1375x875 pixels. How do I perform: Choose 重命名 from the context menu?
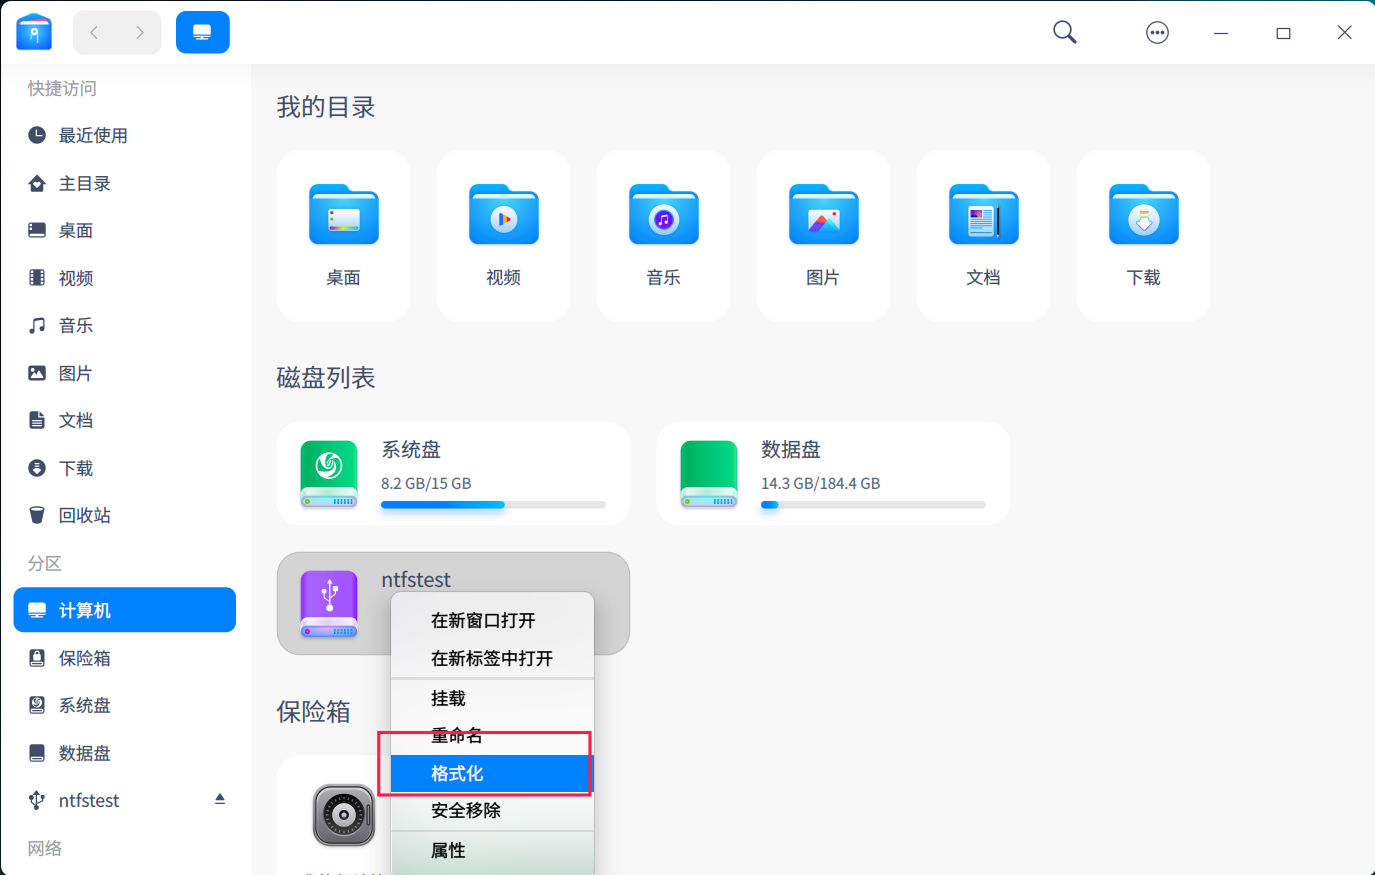[492, 736]
